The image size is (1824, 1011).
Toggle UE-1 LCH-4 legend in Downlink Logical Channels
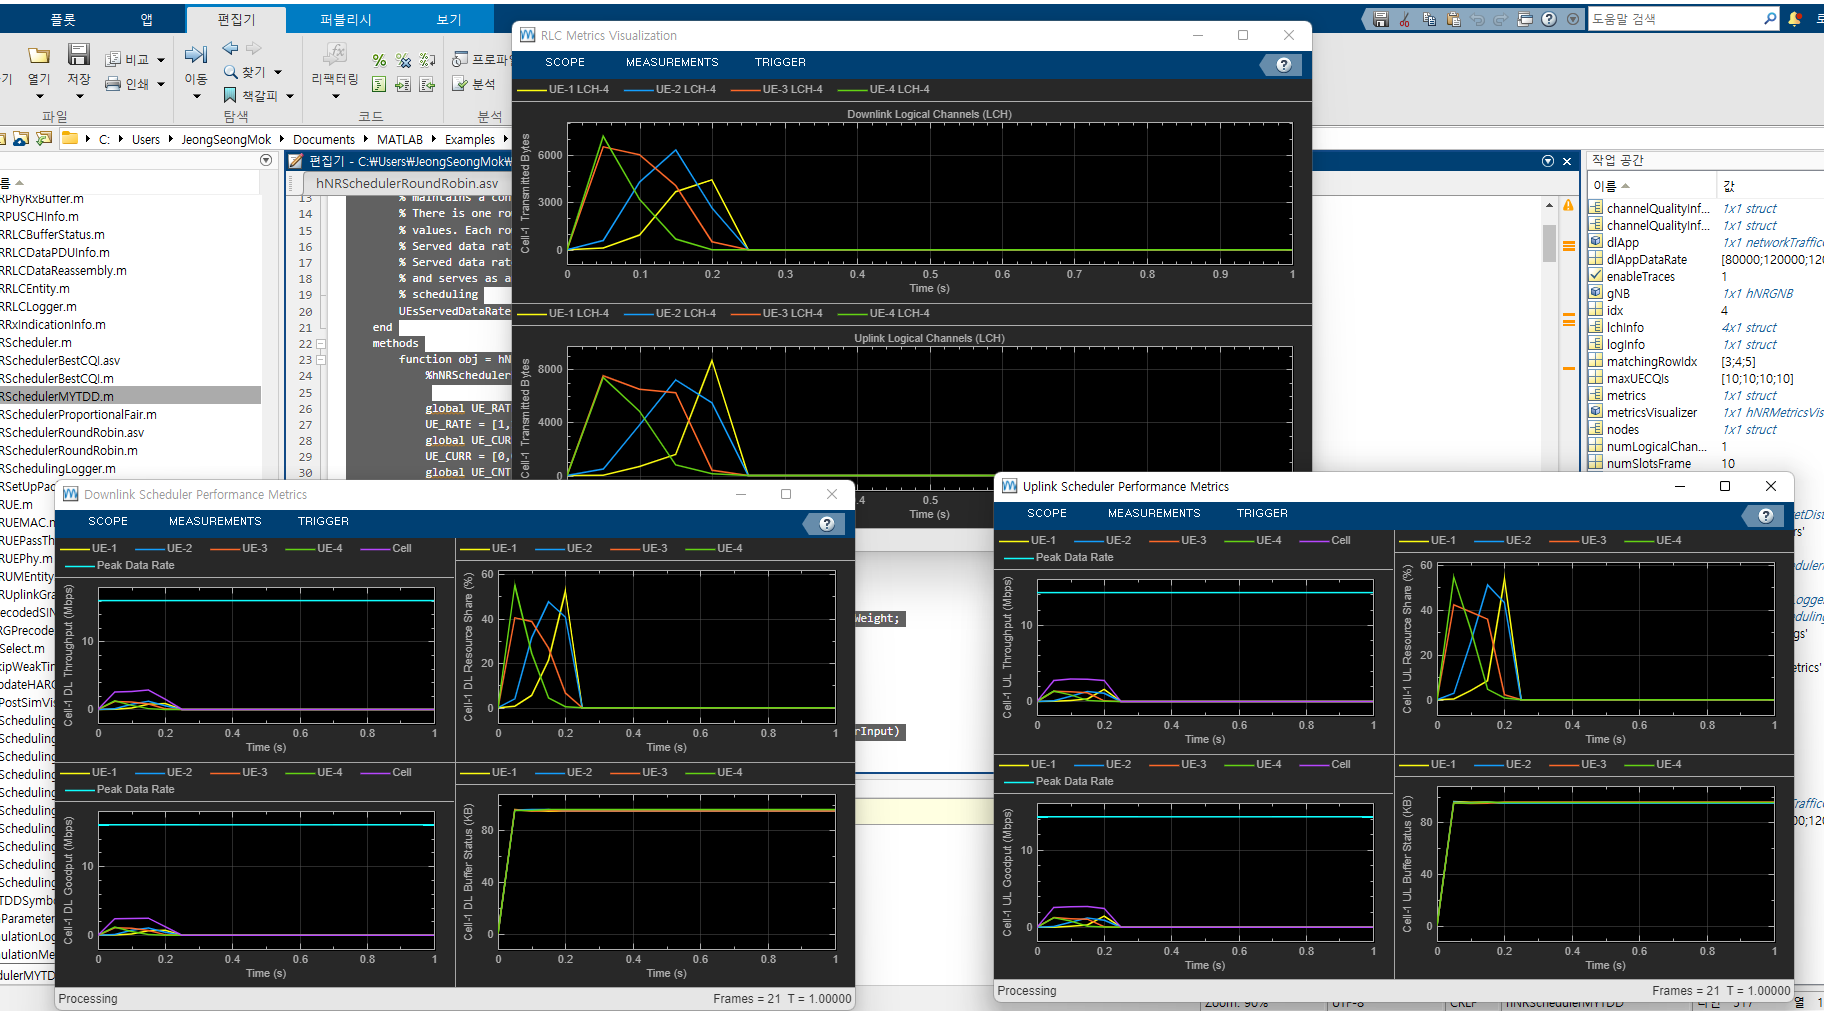pos(562,89)
